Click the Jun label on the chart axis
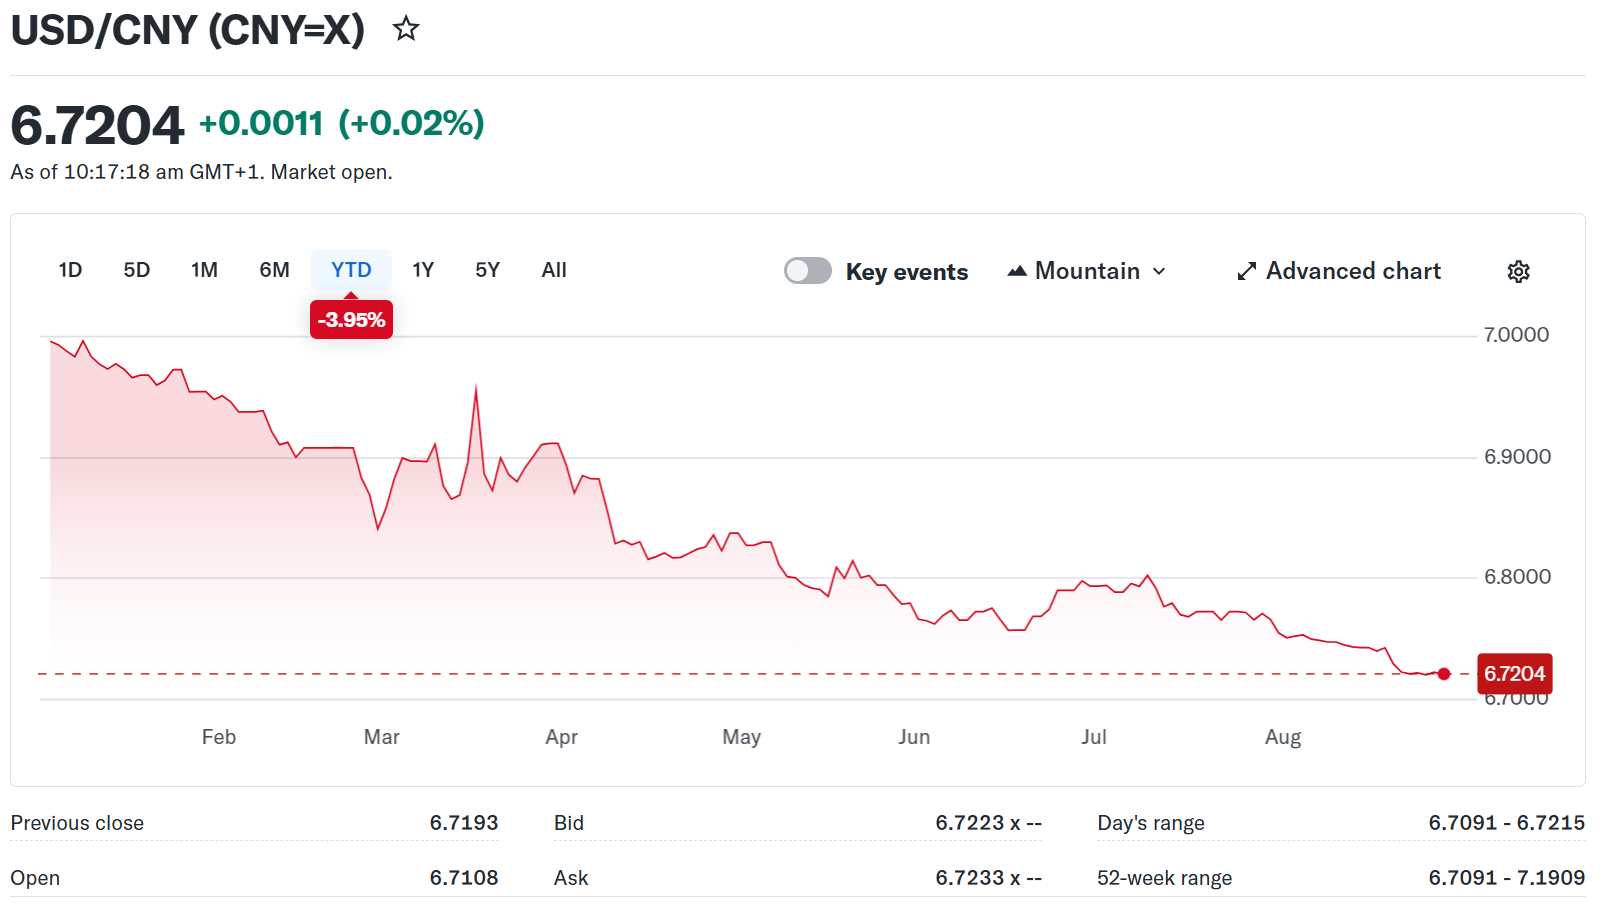This screenshot has height=907, width=1618. [x=914, y=737]
